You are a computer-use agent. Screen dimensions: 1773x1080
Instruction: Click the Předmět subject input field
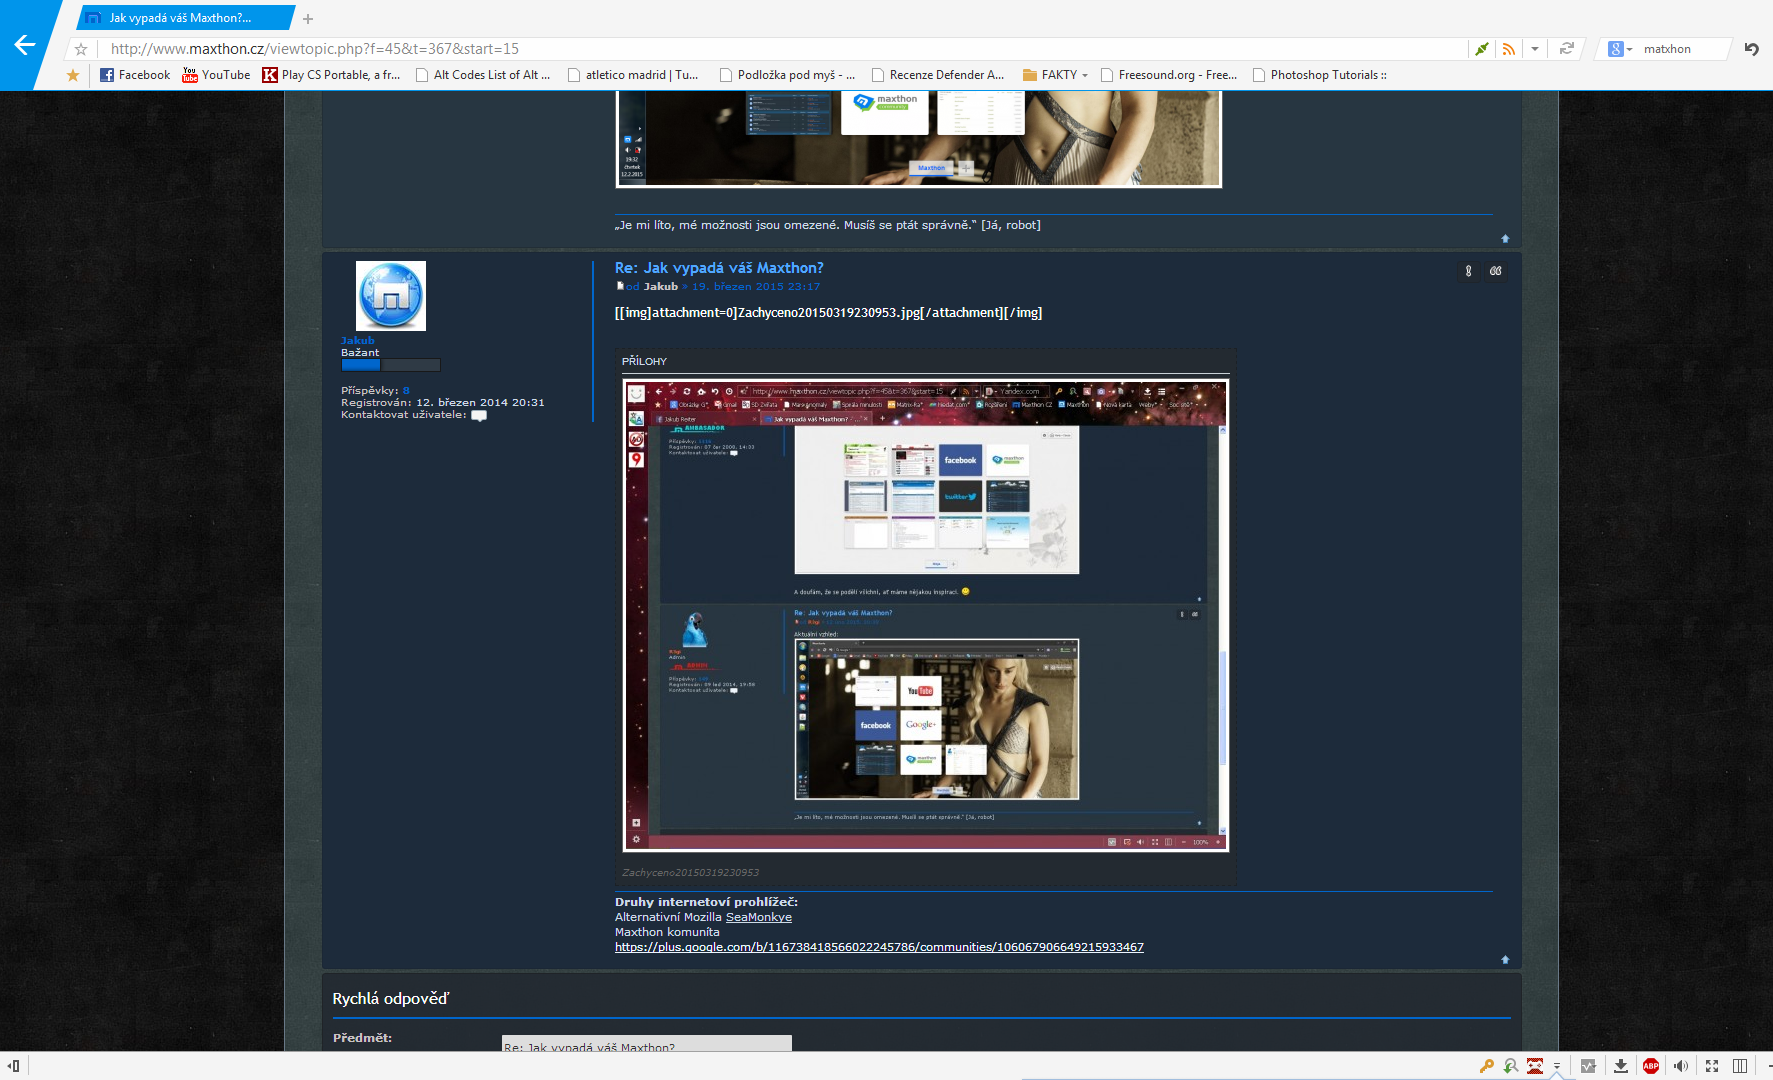646,1044
